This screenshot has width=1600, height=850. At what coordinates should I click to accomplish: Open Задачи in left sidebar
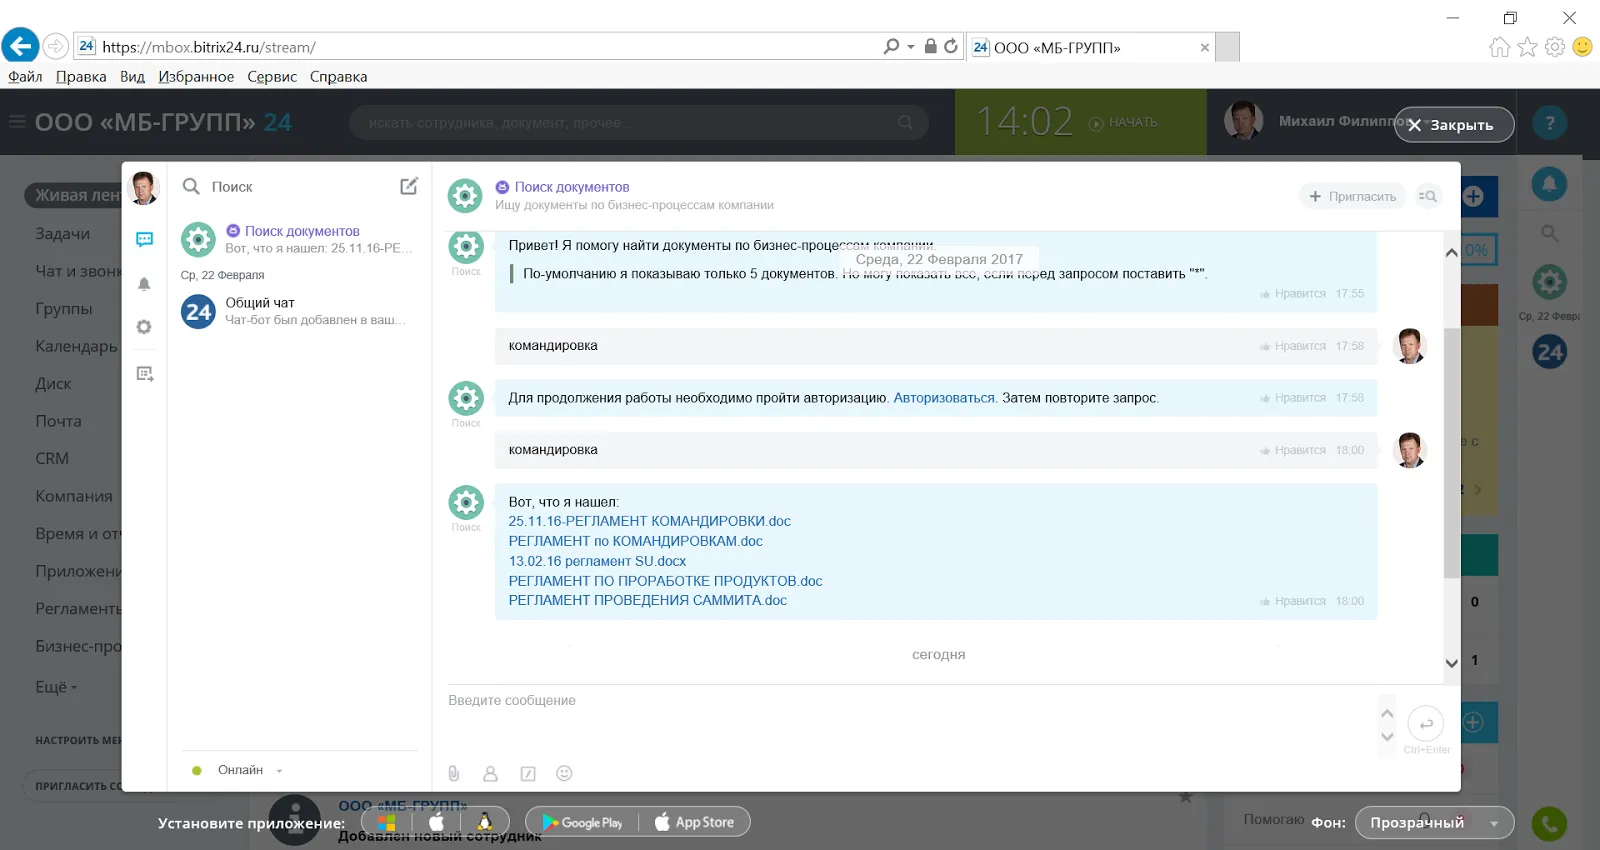(62, 234)
